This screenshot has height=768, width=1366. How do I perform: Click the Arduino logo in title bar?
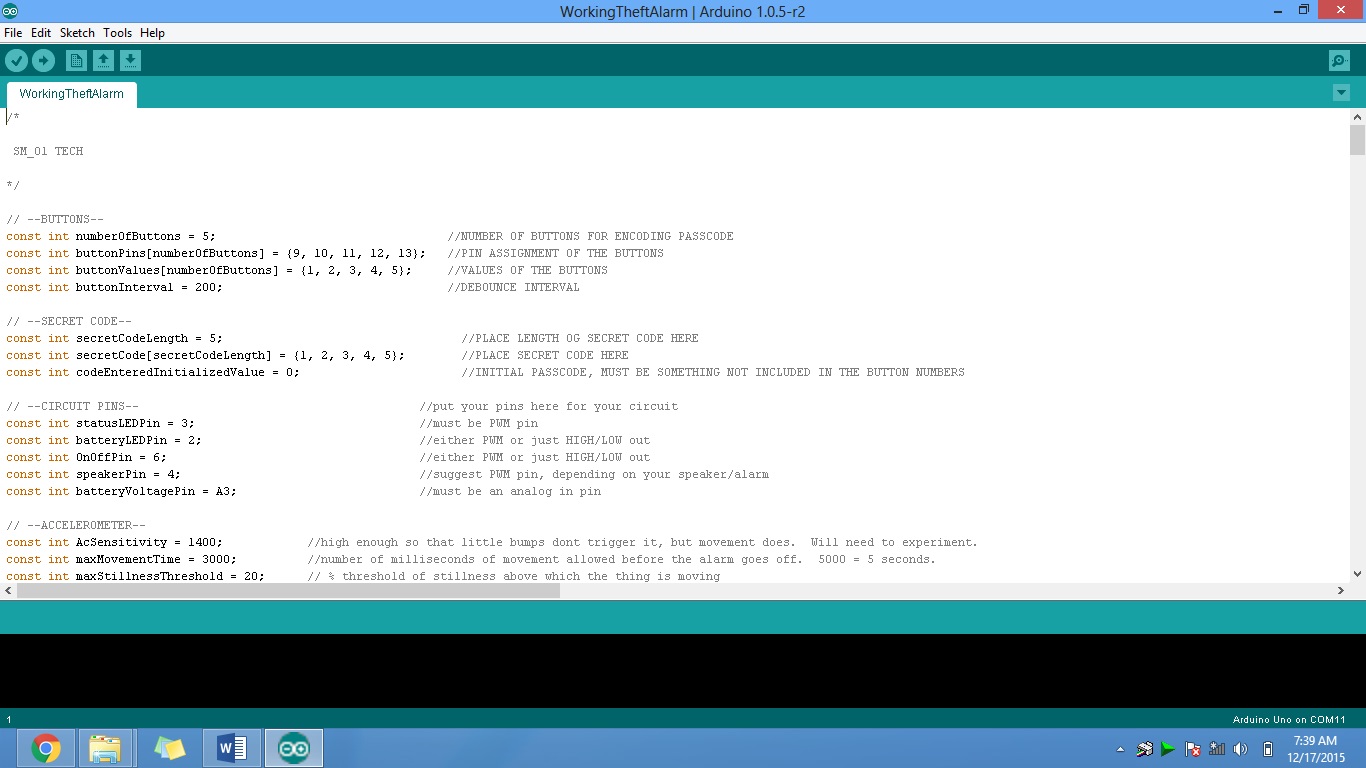[10, 10]
